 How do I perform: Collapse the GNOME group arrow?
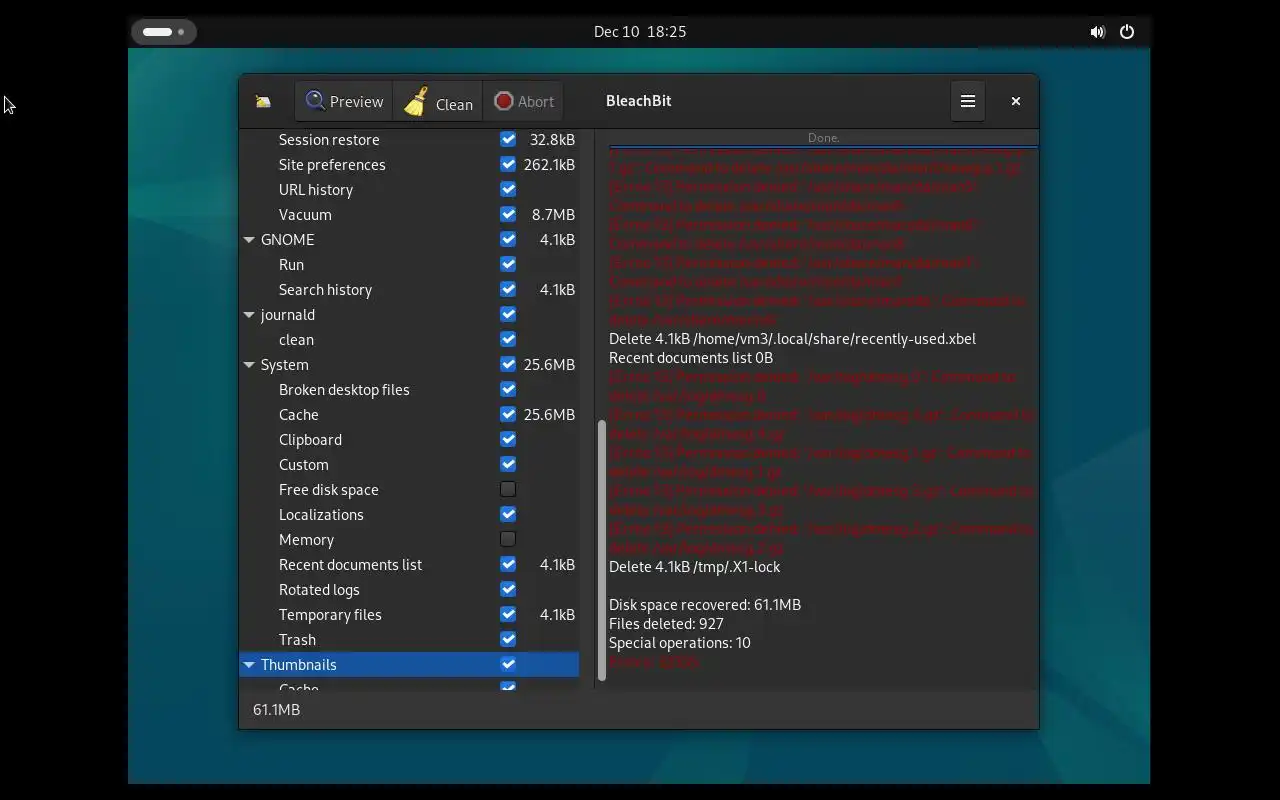coord(249,240)
